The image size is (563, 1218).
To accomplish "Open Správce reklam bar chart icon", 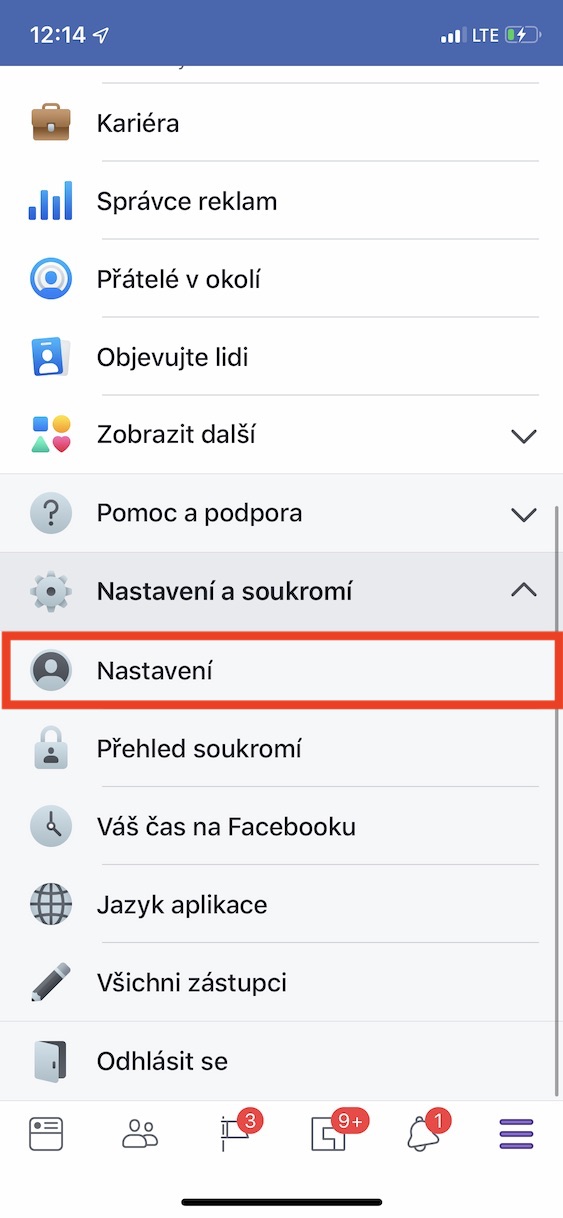I will tap(50, 201).
